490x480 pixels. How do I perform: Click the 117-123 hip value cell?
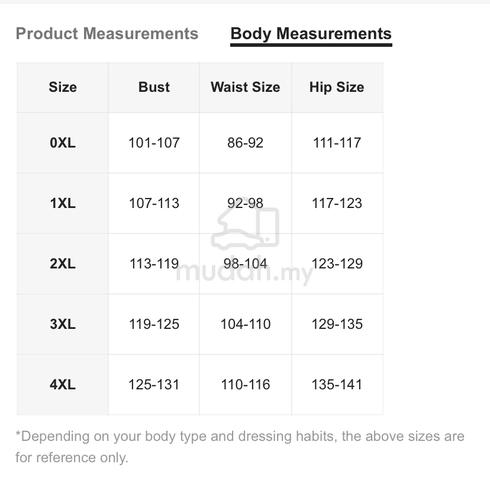pyautogui.click(x=337, y=203)
